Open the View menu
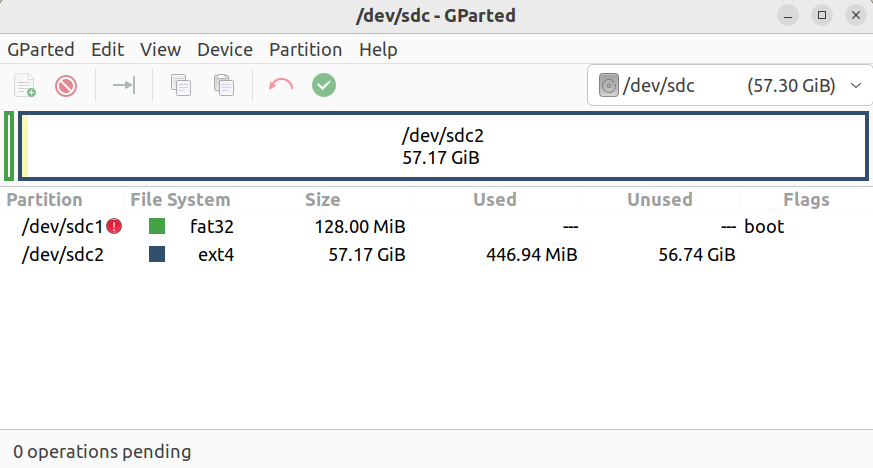Image resolution: width=873 pixels, height=468 pixels. point(160,50)
